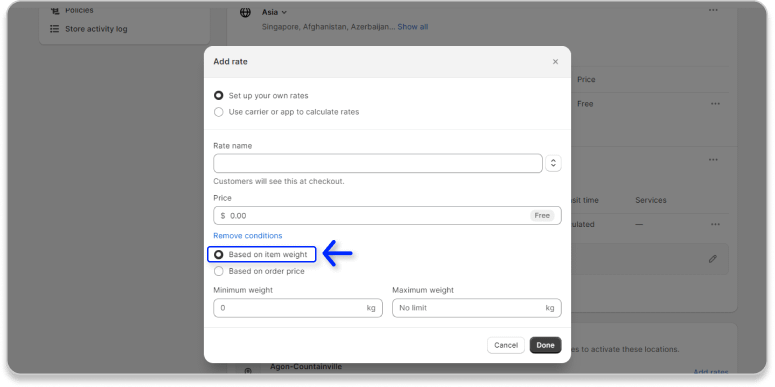
Task: Click Remove conditions link
Action: click(x=248, y=236)
